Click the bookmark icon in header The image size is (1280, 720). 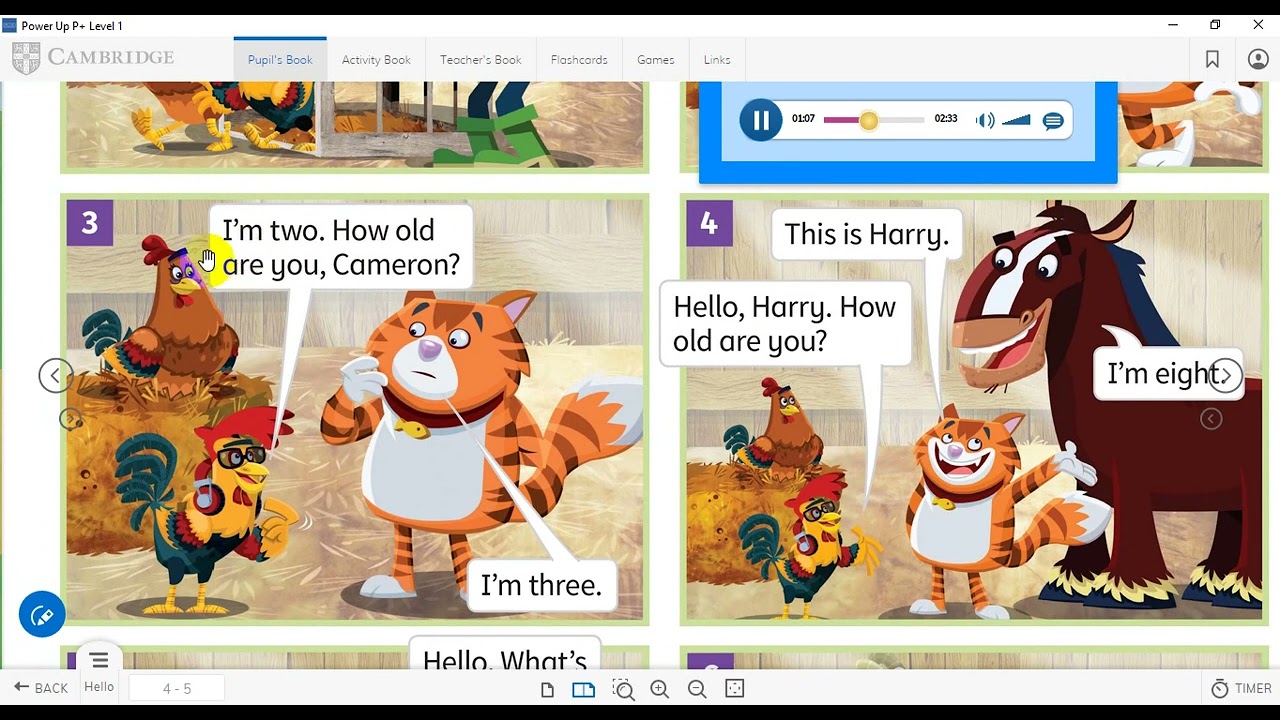tap(1212, 60)
